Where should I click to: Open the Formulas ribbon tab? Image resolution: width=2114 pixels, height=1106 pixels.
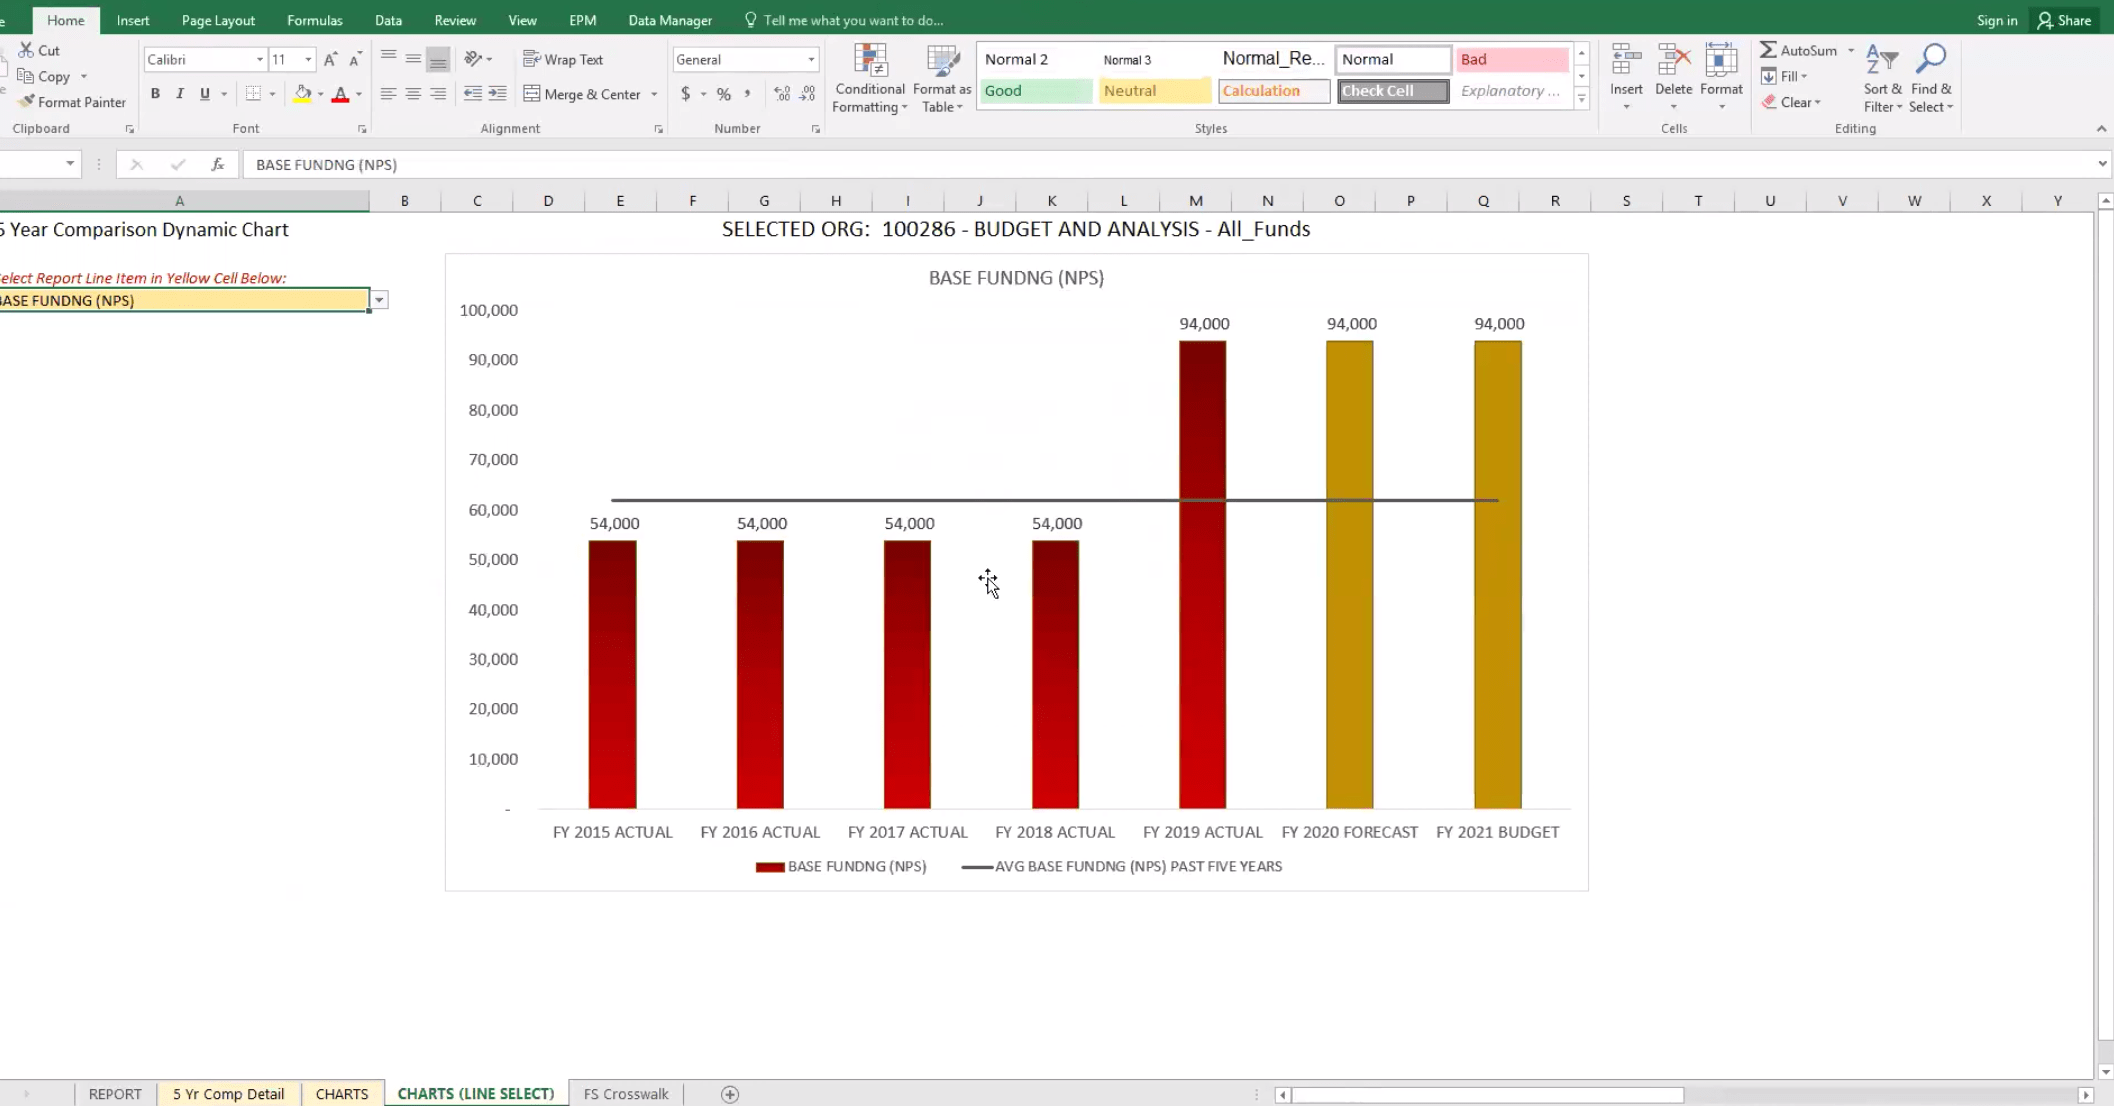coord(314,20)
